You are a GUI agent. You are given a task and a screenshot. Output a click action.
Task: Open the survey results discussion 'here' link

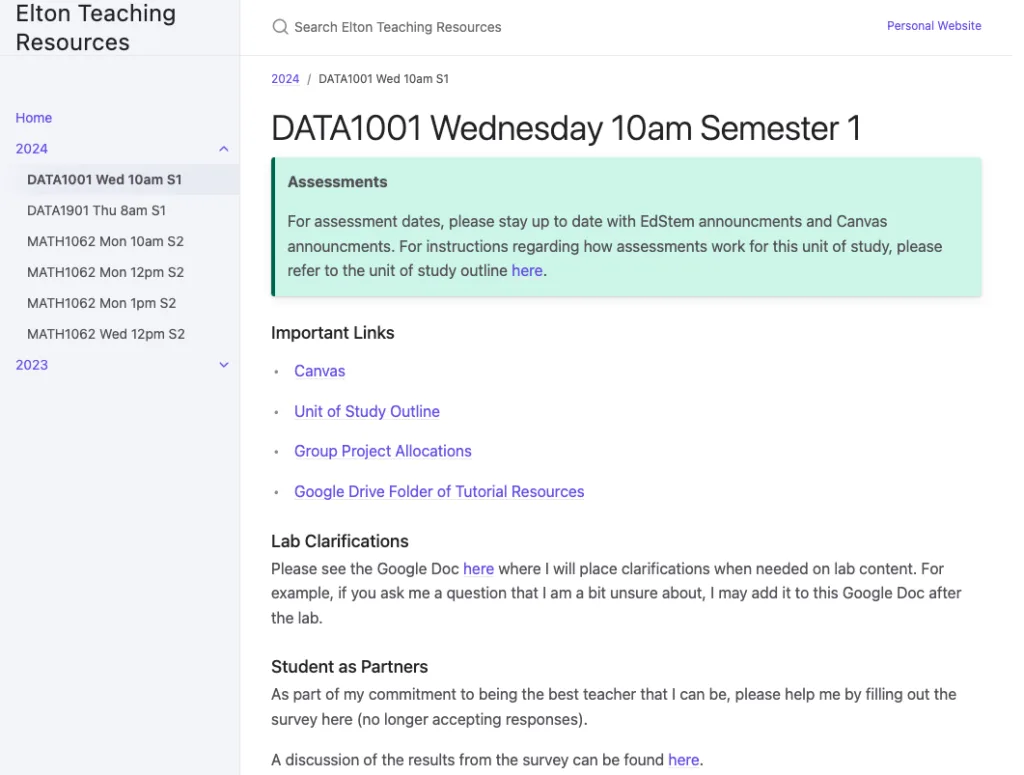click(x=684, y=760)
